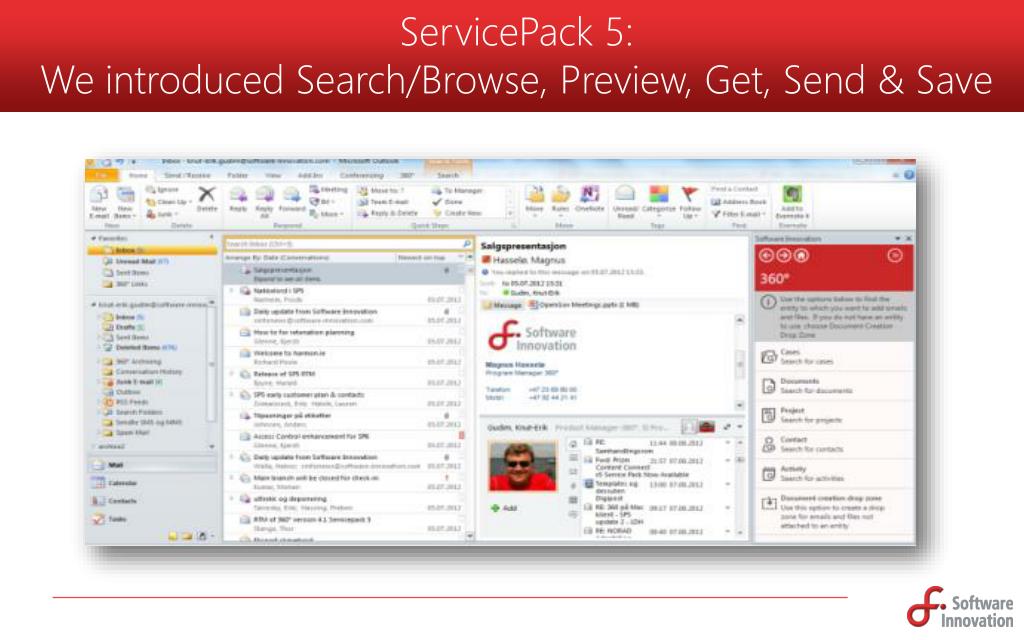Open Activity search in 360° panel
This screenshot has height=640, width=1024.
click(835, 474)
